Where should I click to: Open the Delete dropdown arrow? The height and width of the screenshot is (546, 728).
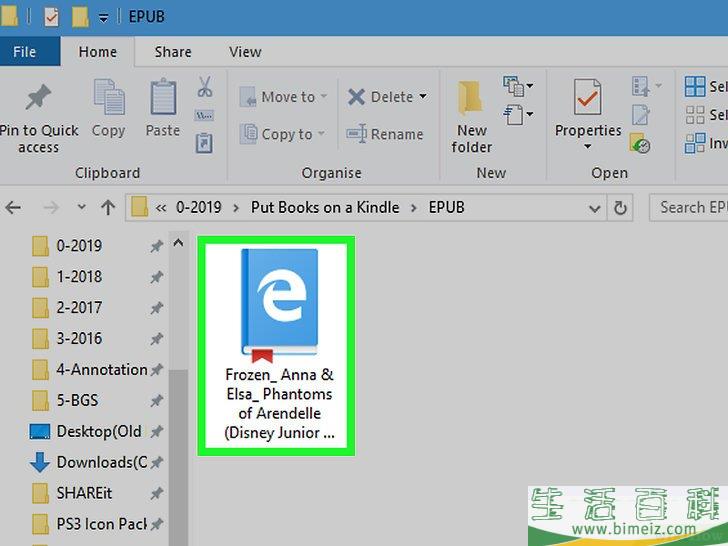423,96
